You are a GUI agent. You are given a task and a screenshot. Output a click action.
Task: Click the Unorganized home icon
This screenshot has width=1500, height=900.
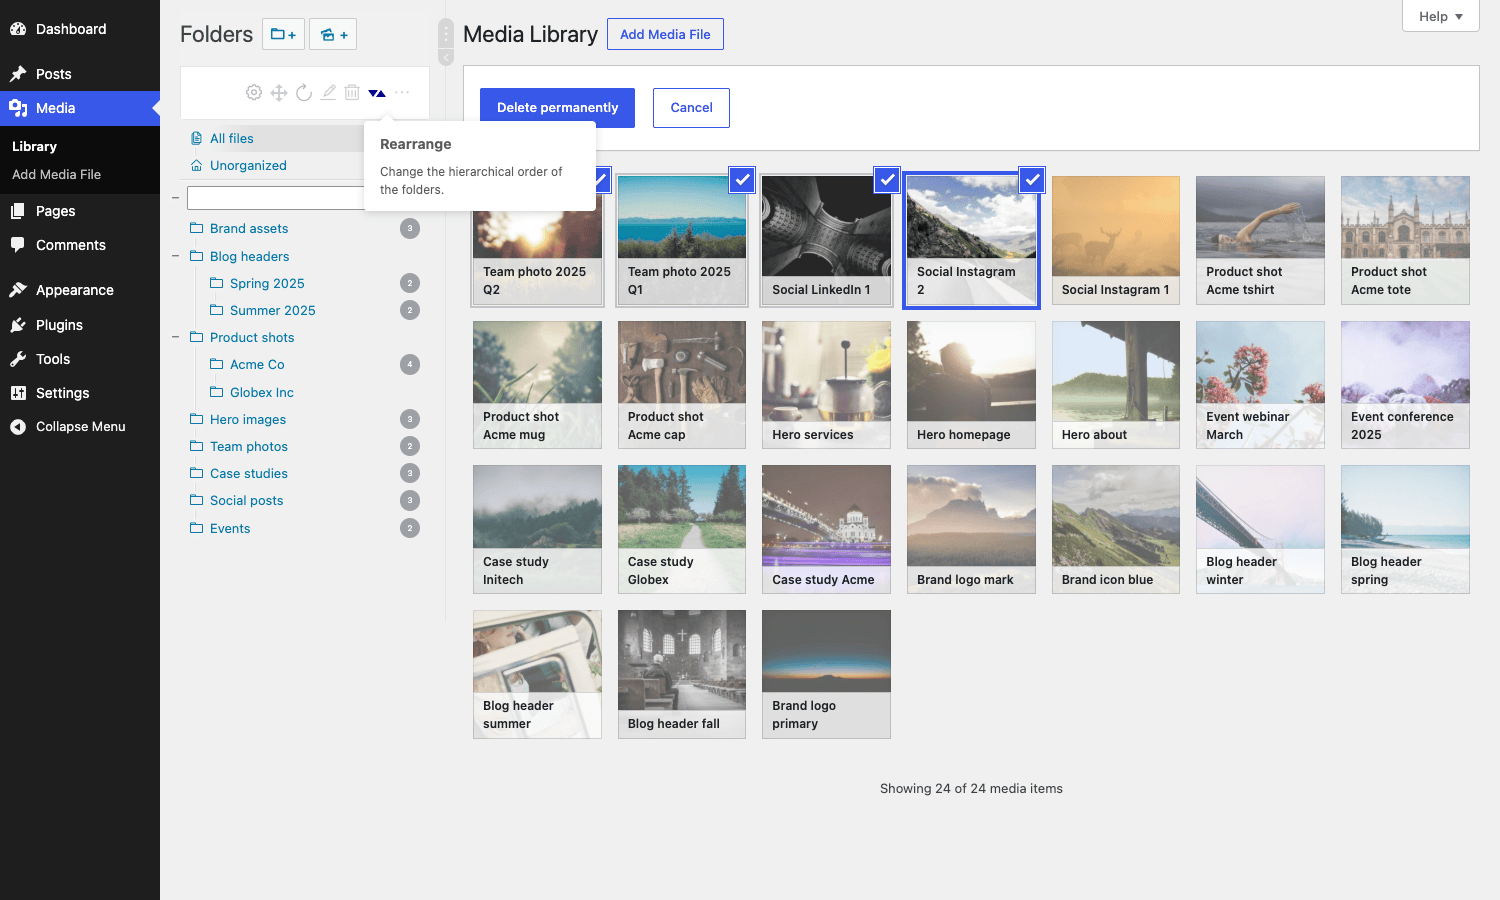coord(197,166)
